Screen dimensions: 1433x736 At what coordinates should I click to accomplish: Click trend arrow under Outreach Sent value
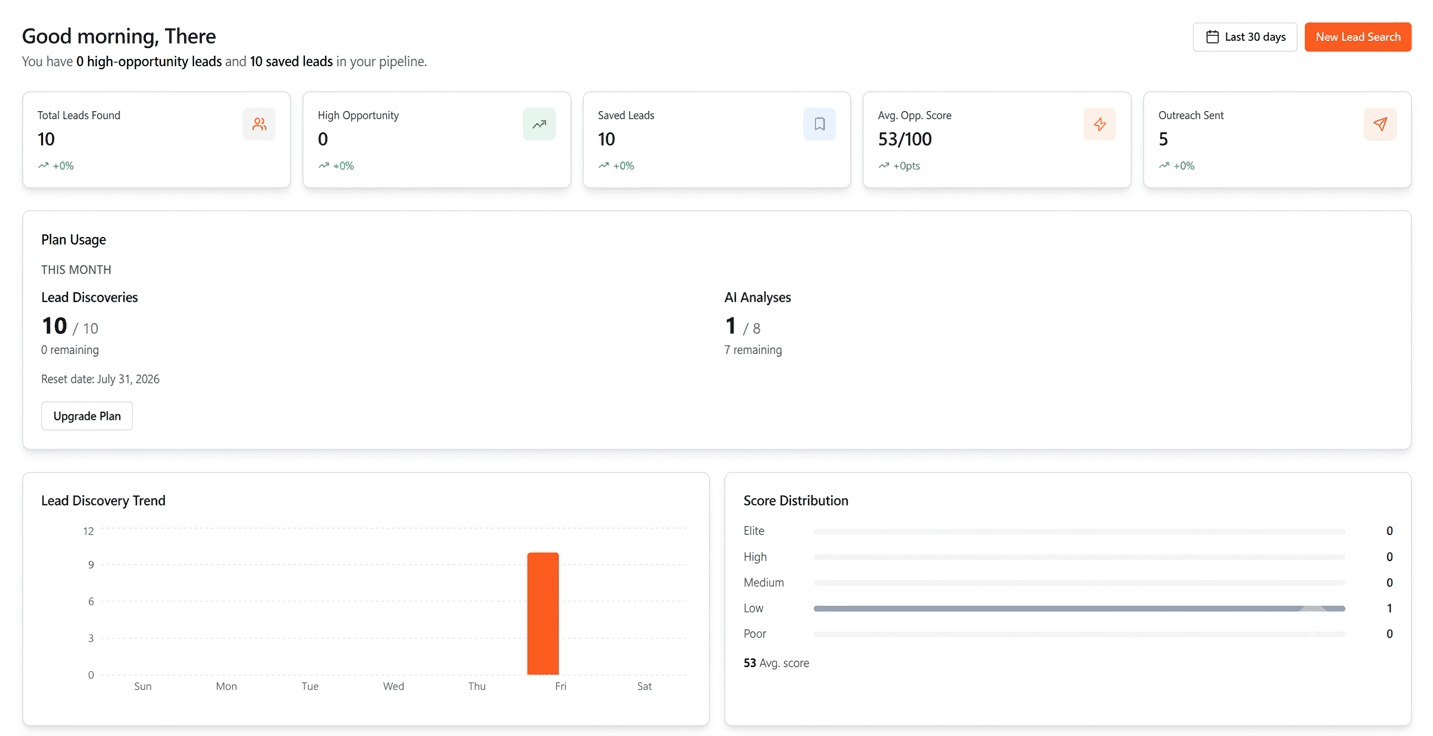(x=1164, y=166)
